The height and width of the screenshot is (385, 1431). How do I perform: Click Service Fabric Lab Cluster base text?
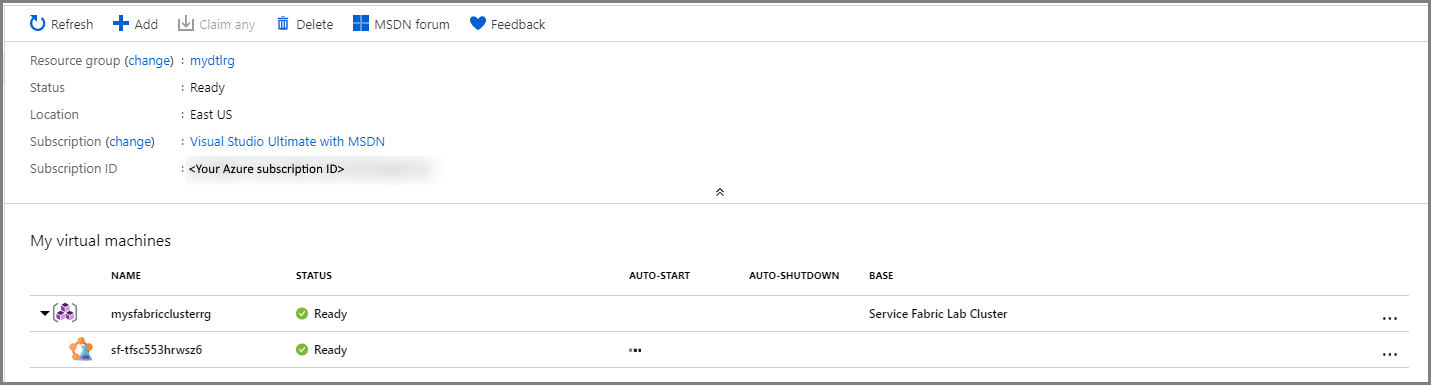click(938, 314)
